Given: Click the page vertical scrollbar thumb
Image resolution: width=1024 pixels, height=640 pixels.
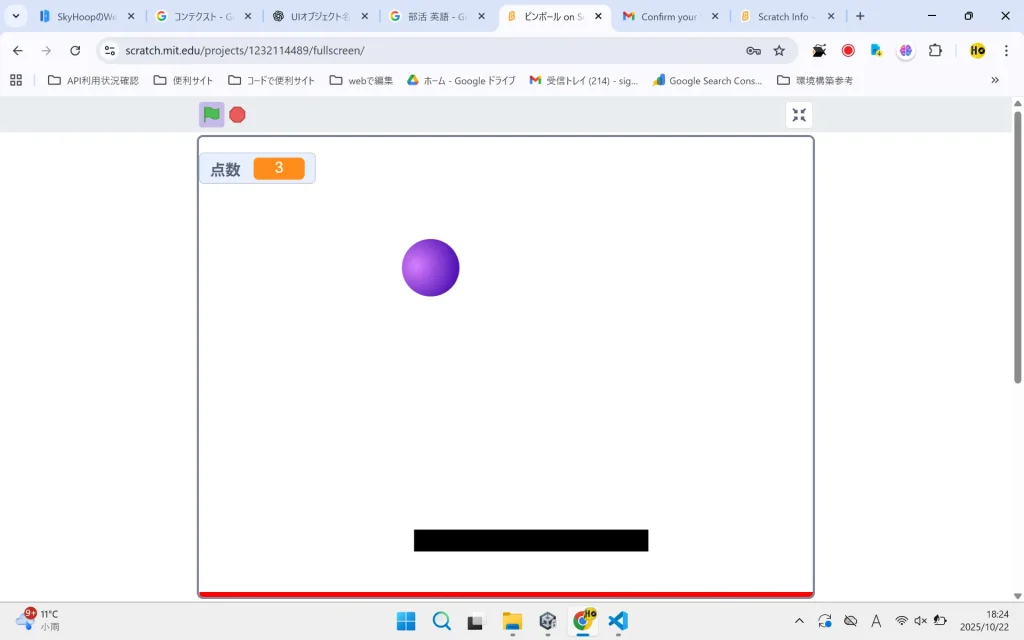Looking at the screenshot, I should coord(1017,247).
